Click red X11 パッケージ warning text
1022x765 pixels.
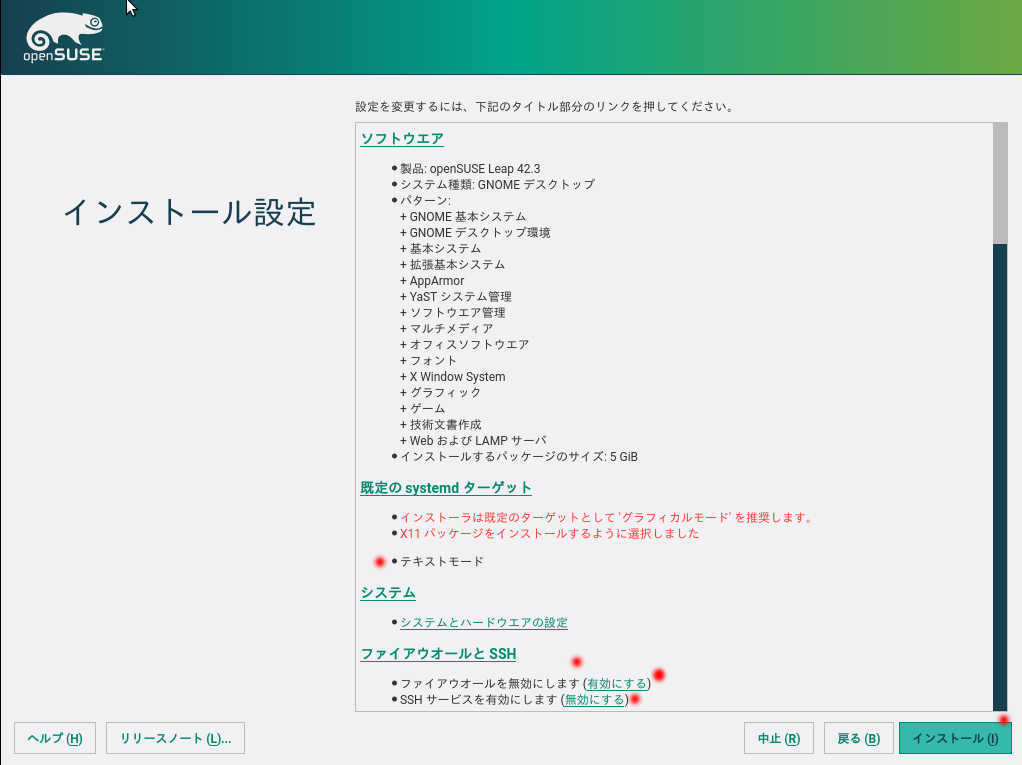click(x=549, y=533)
